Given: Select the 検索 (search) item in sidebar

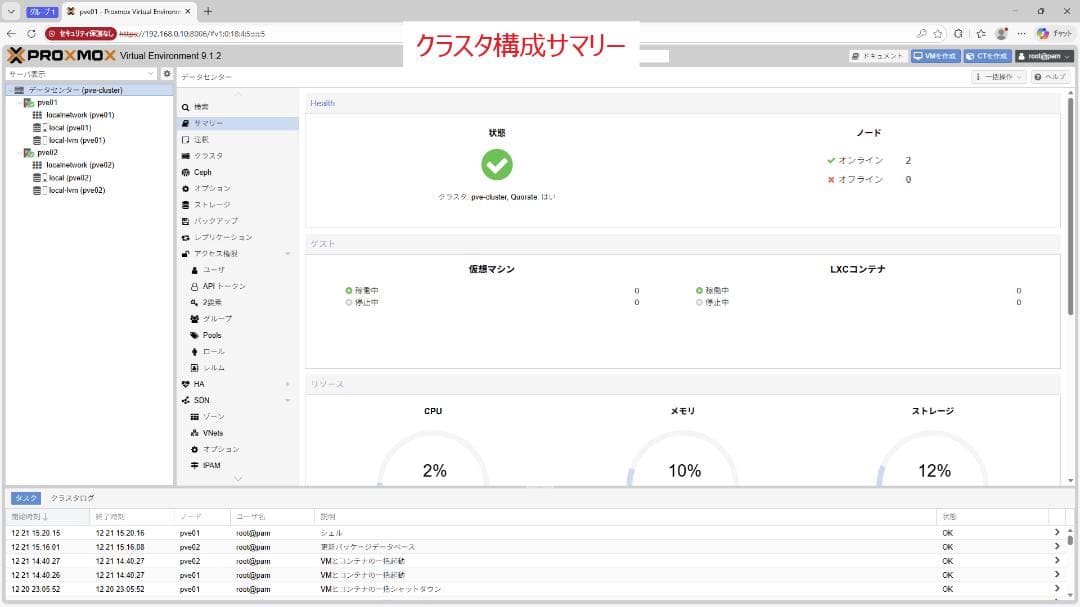Looking at the screenshot, I should click(x=204, y=106).
